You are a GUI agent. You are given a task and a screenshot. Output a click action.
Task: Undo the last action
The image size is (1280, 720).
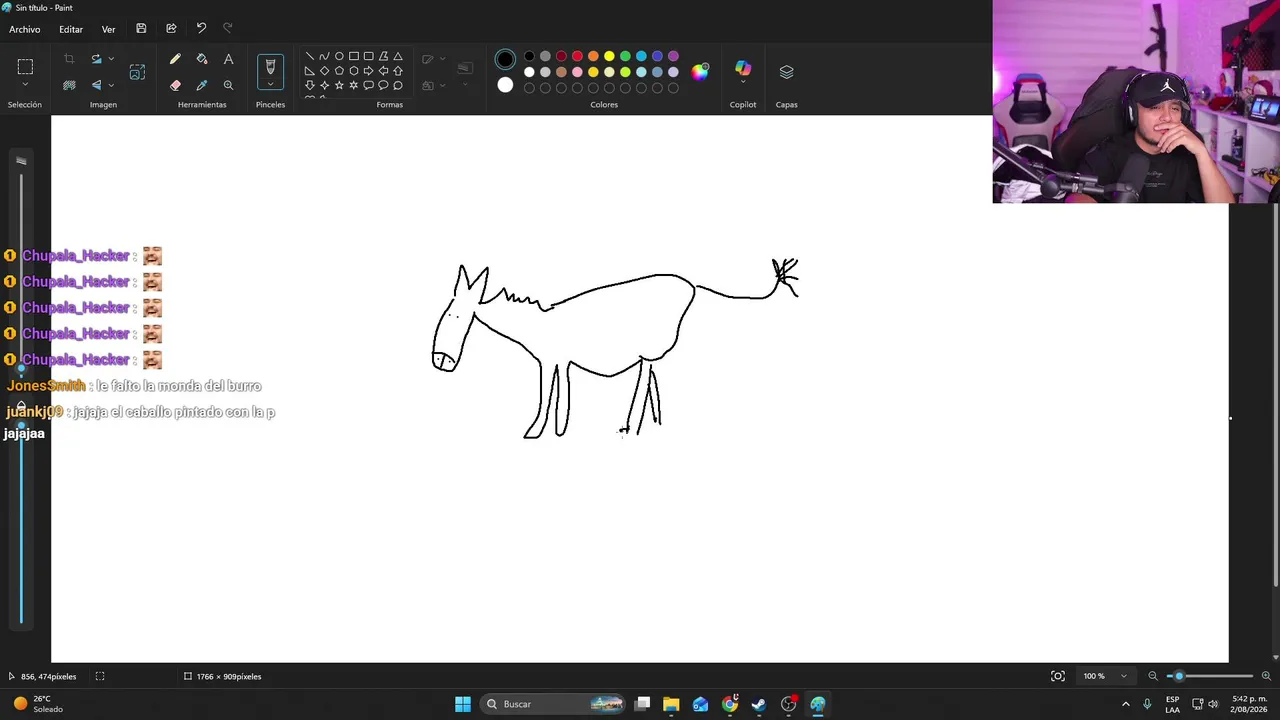(201, 29)
